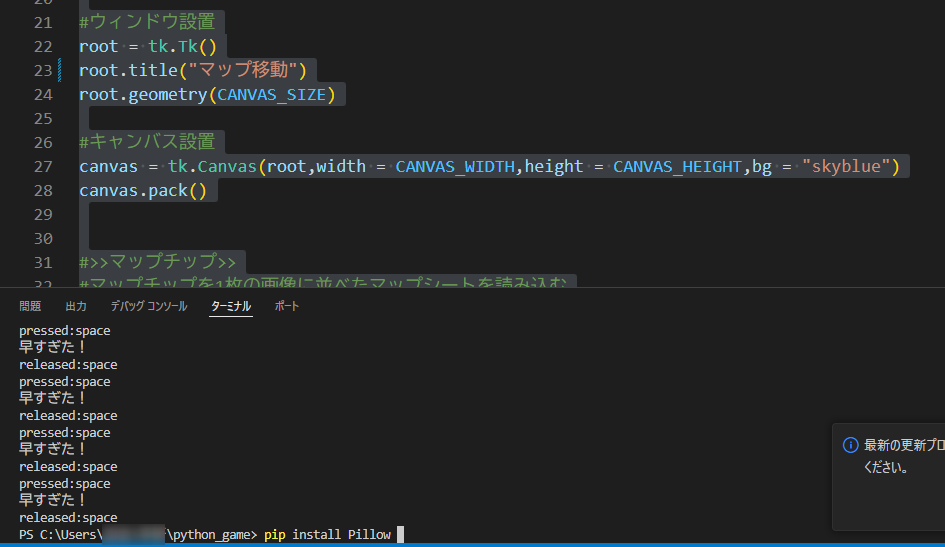Viewport: 945px width, 547px height.
Task: Select the ターミナル tab
Action: pos(231,306)
